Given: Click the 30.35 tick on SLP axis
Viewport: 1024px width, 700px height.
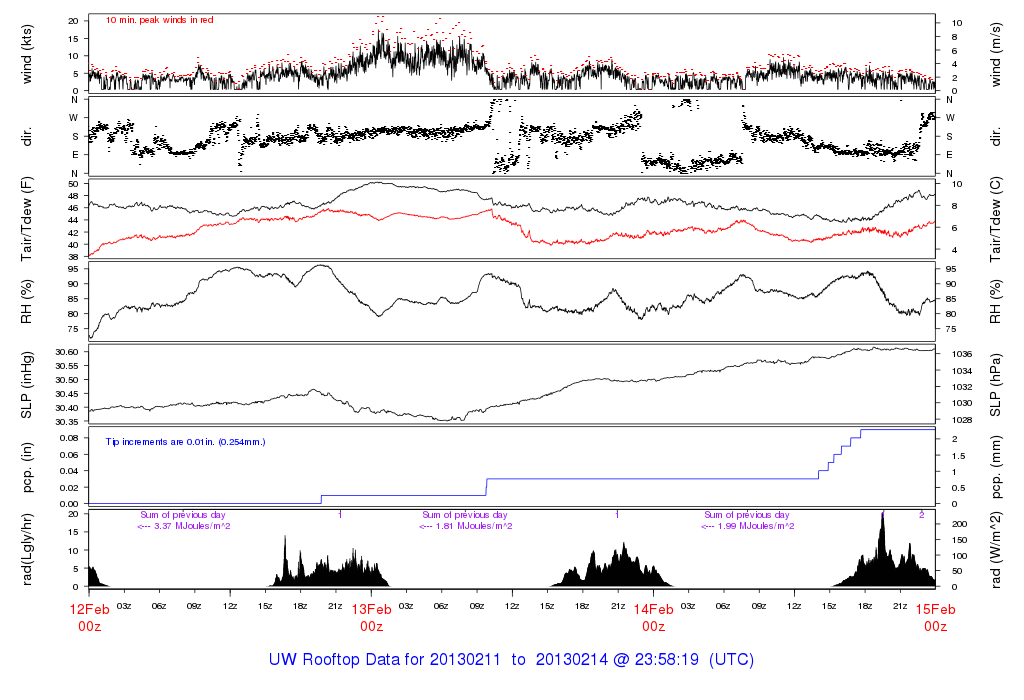Looking at the screenshot, I should pos(67,422).
